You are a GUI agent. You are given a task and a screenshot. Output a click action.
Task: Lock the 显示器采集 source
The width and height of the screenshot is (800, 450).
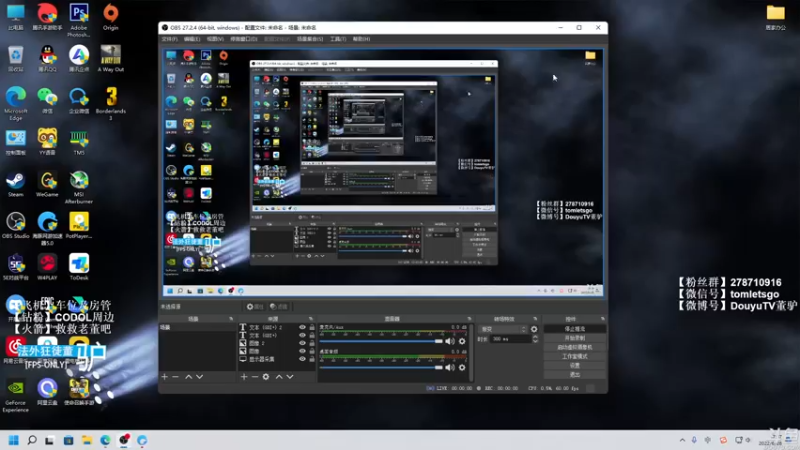[x=312, y=359]
